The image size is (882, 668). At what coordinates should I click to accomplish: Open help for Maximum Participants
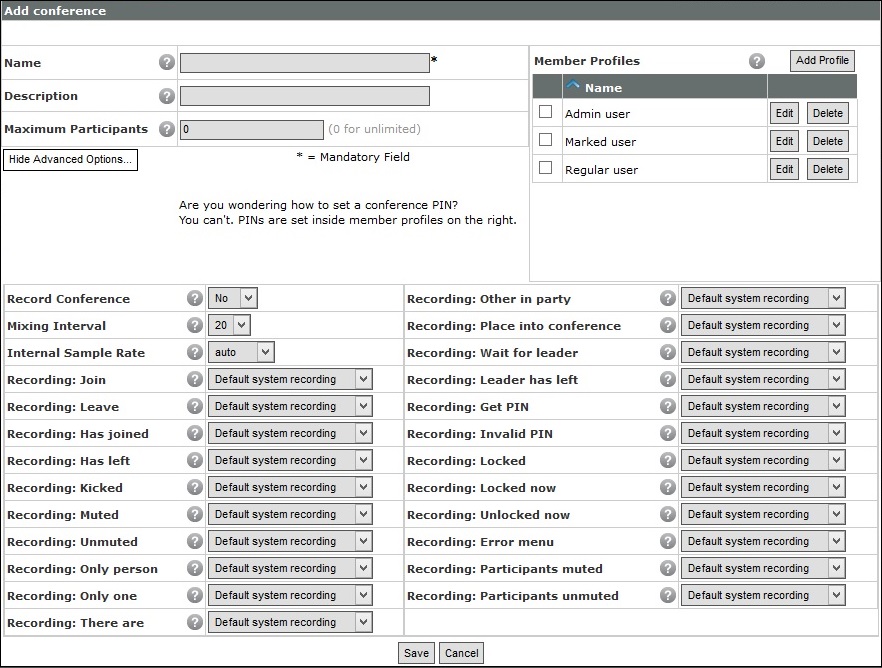166,129
